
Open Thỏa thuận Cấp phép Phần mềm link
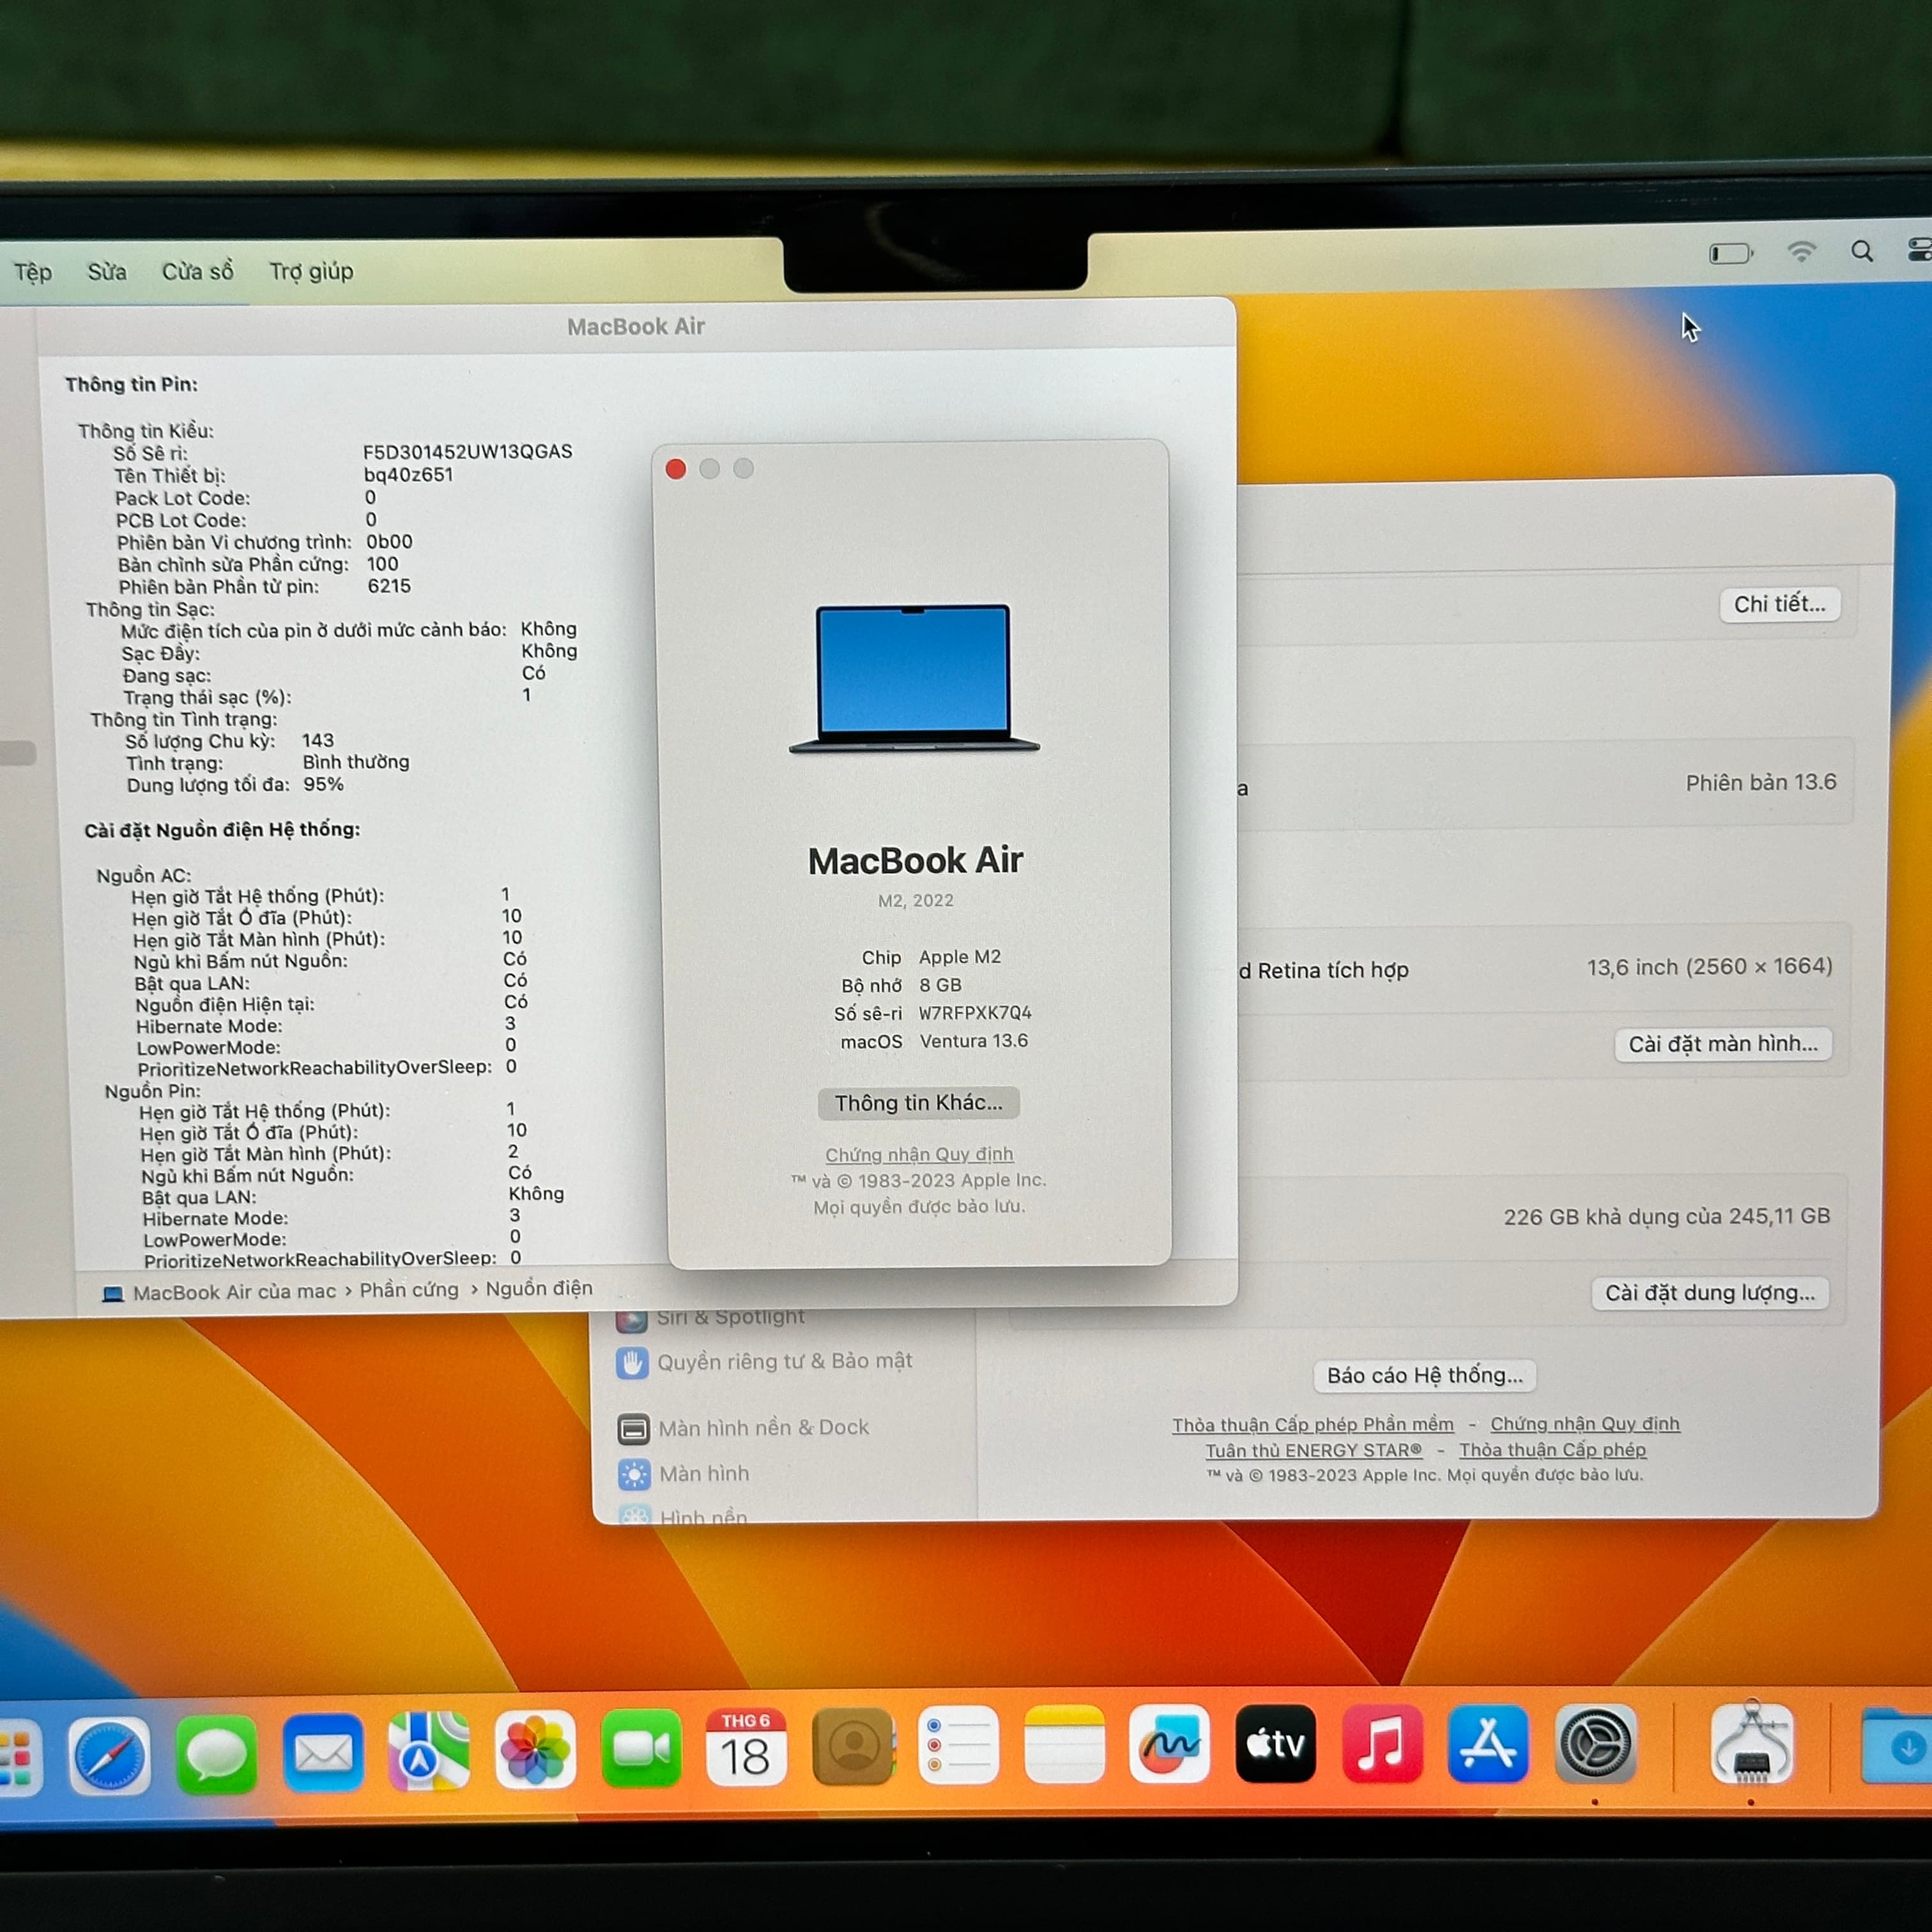tap(1313, 1425)
